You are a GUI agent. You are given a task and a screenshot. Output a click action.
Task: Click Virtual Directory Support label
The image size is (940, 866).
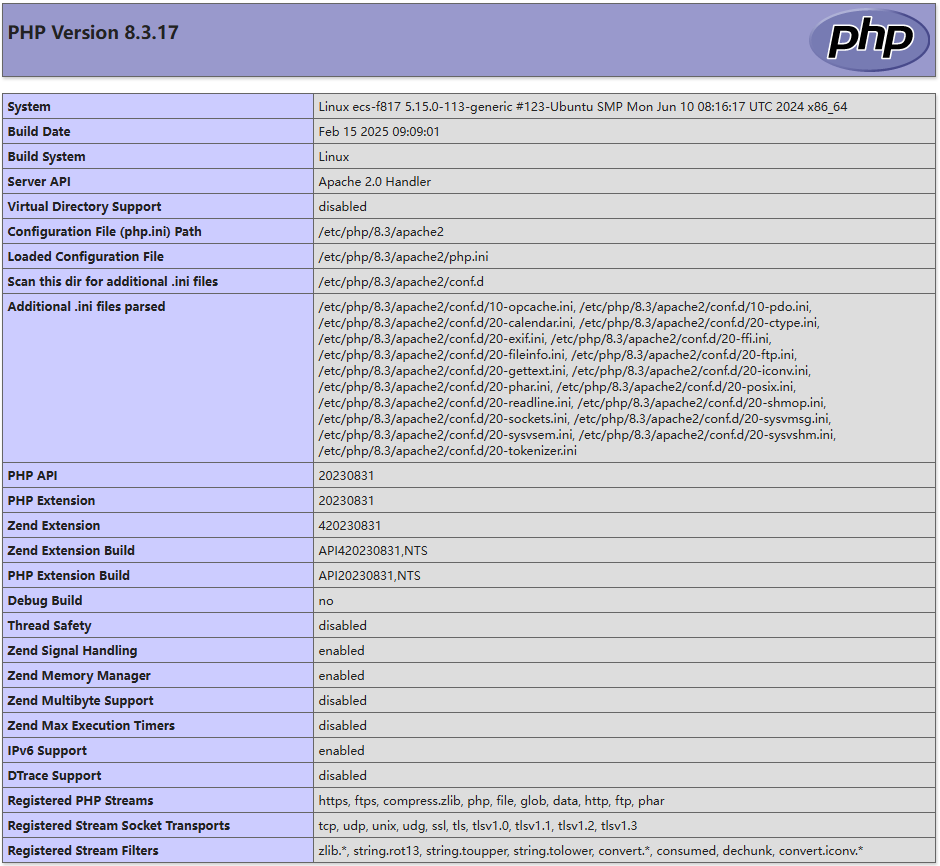85,207
